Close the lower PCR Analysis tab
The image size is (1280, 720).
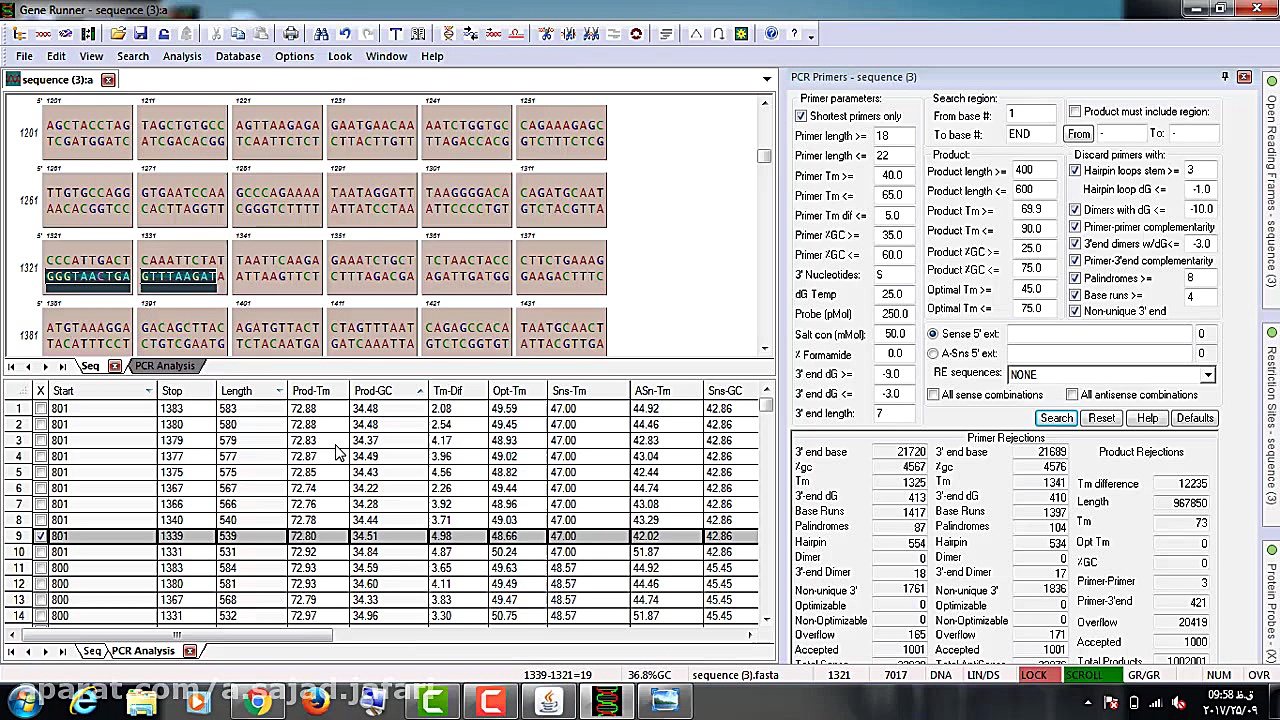click(x=189, y=651)
